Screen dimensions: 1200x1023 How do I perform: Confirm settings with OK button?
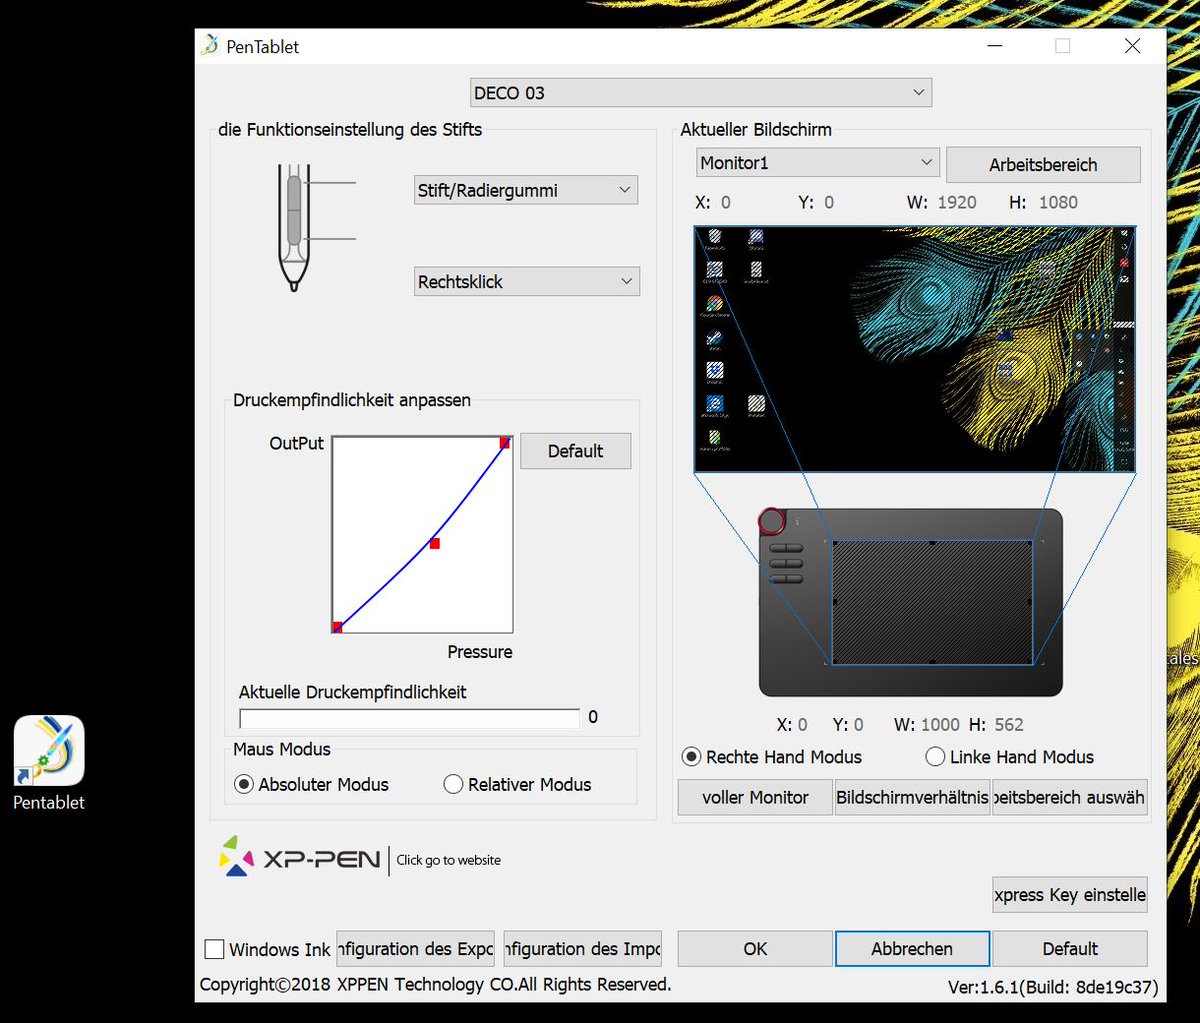(x=755, y=949)
